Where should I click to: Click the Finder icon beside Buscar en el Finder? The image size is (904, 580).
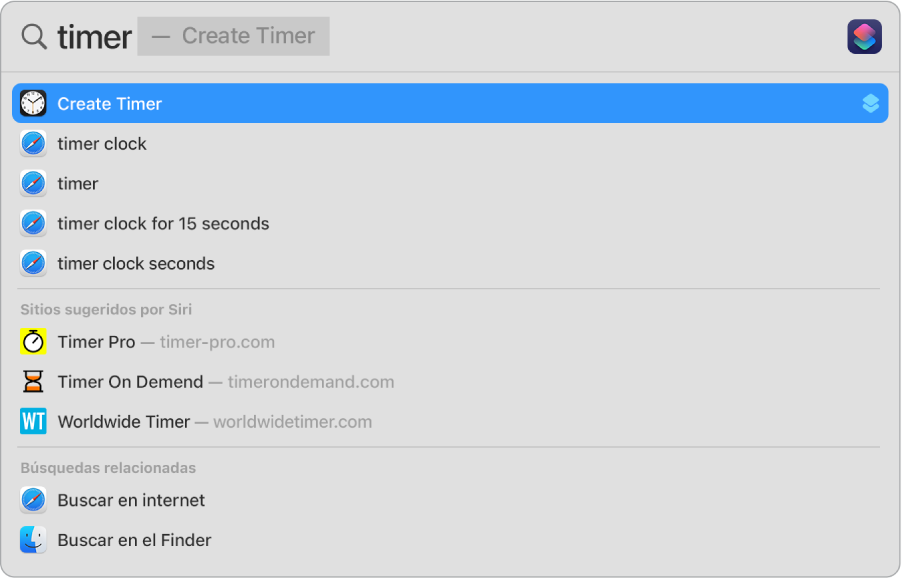pos(31,540)
